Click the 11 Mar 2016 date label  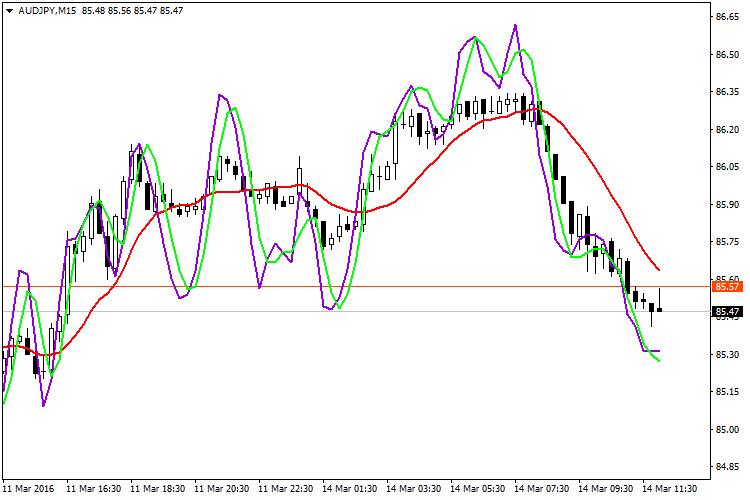(x=27, y=489)
